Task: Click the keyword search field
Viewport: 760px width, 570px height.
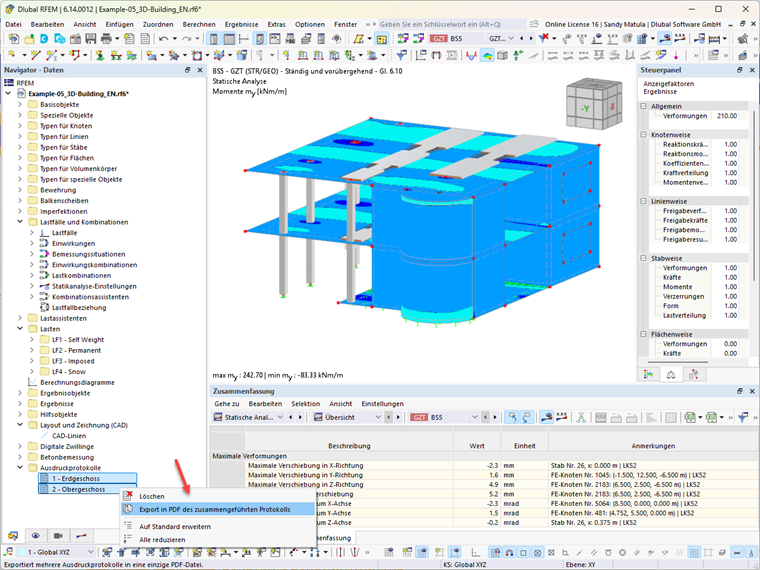Action: pyautogui.click(x=452, y=24)
